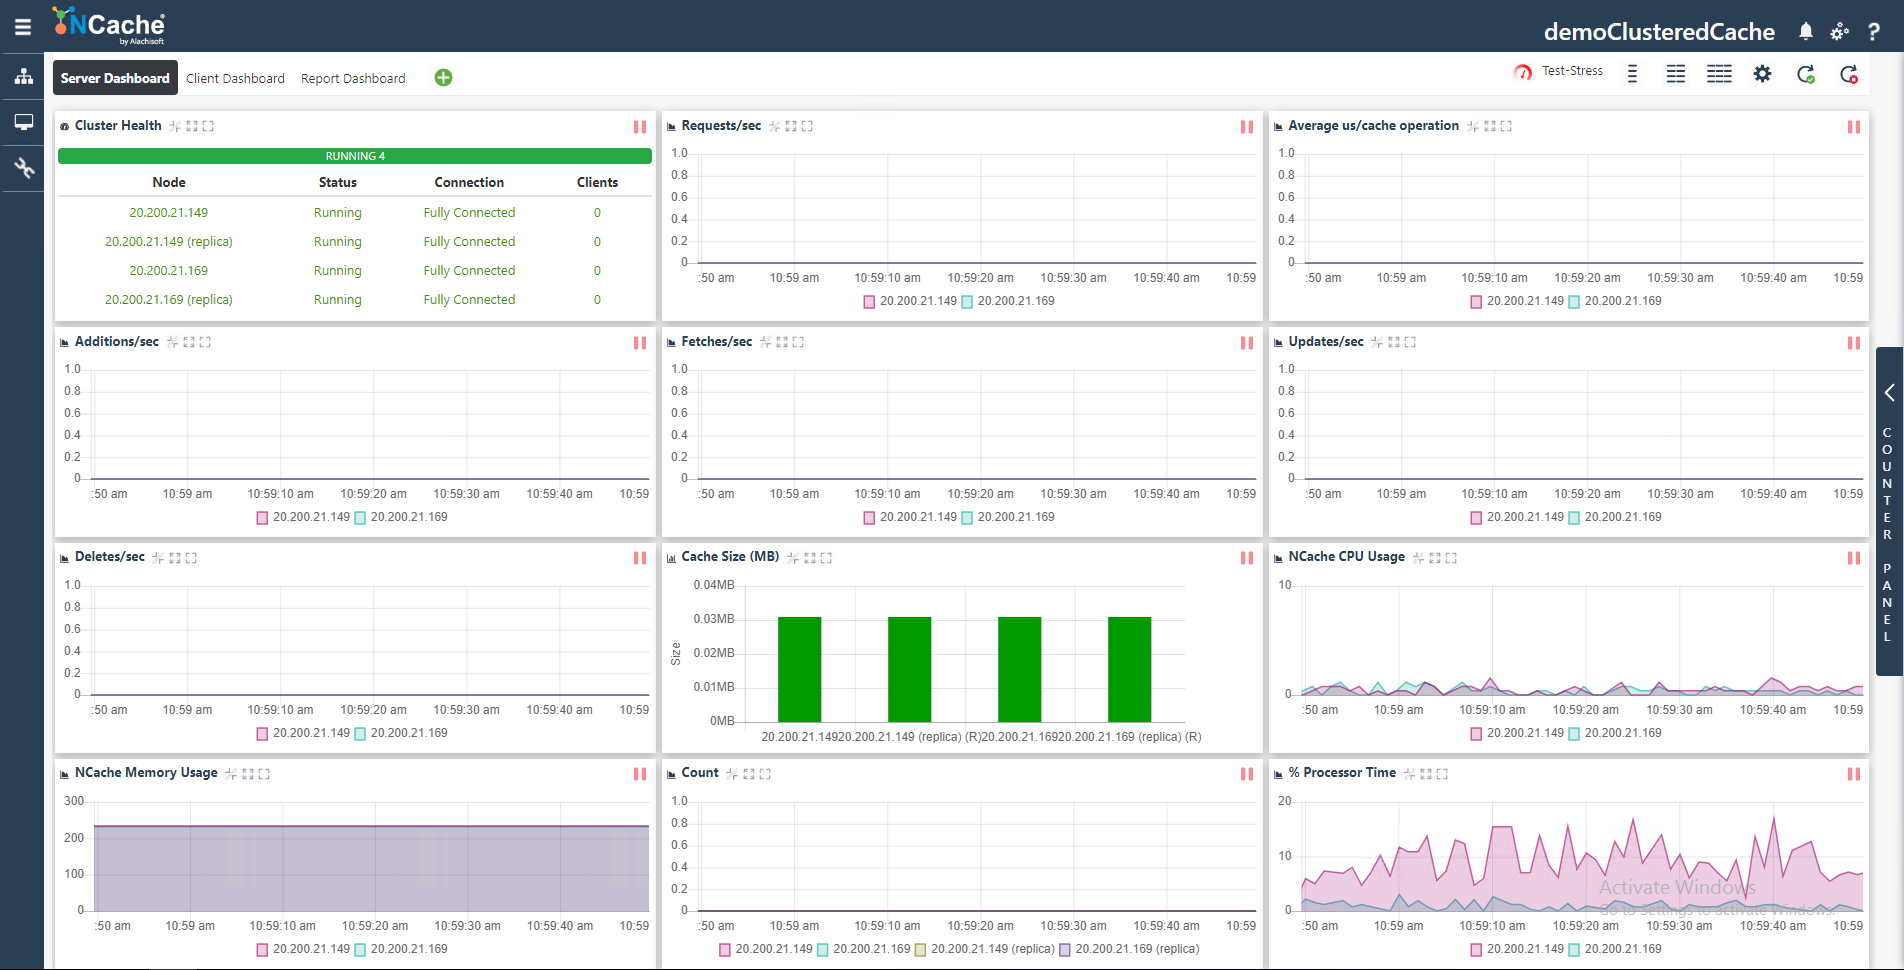
Task: Pause the % Processor Time chart
Action: click(x=1854, y=774)
